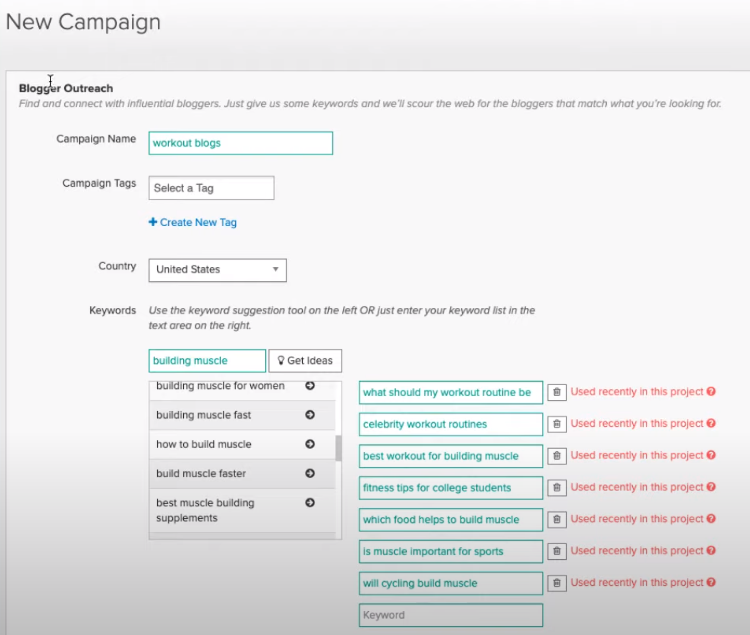Click the Campaign Name field
The width and height of the screenshot is (750, 635).
pyautogui.click(x=240, y=143)
